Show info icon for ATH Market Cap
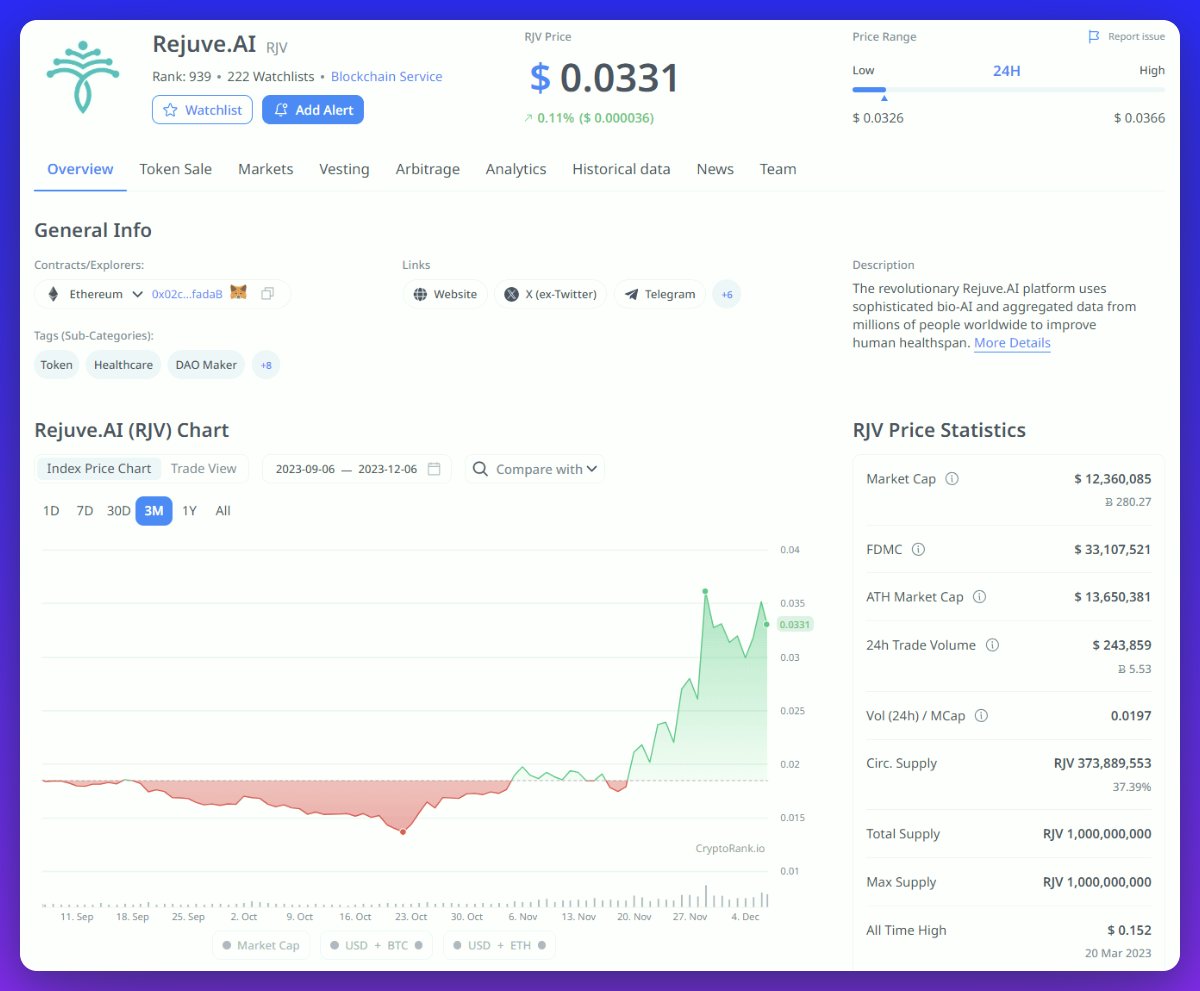This screenshot has width=1200, height=991. click(979, 597)
